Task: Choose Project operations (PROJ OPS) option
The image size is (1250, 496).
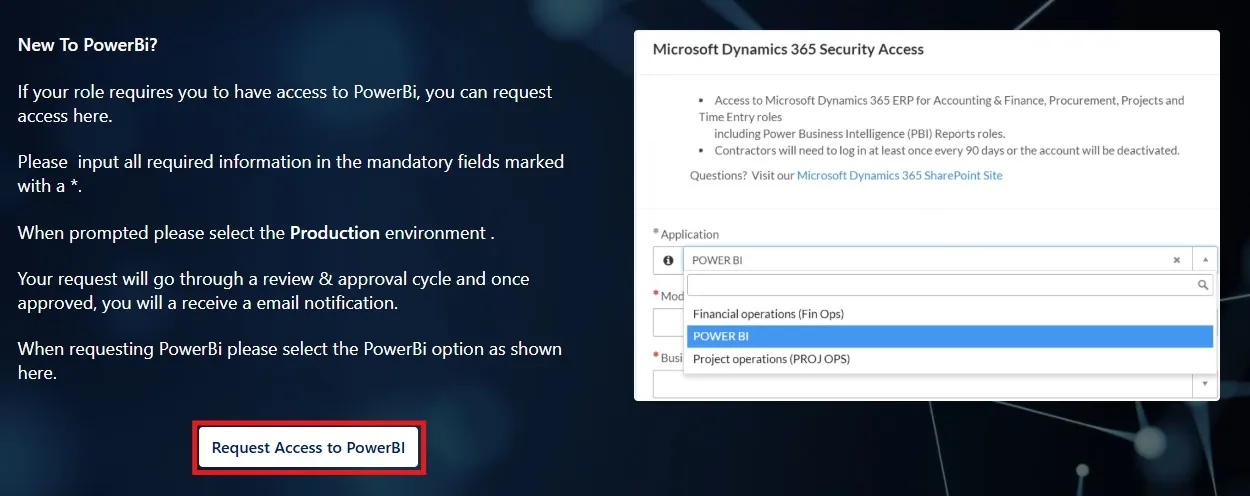Action: [x=949, y=359]
